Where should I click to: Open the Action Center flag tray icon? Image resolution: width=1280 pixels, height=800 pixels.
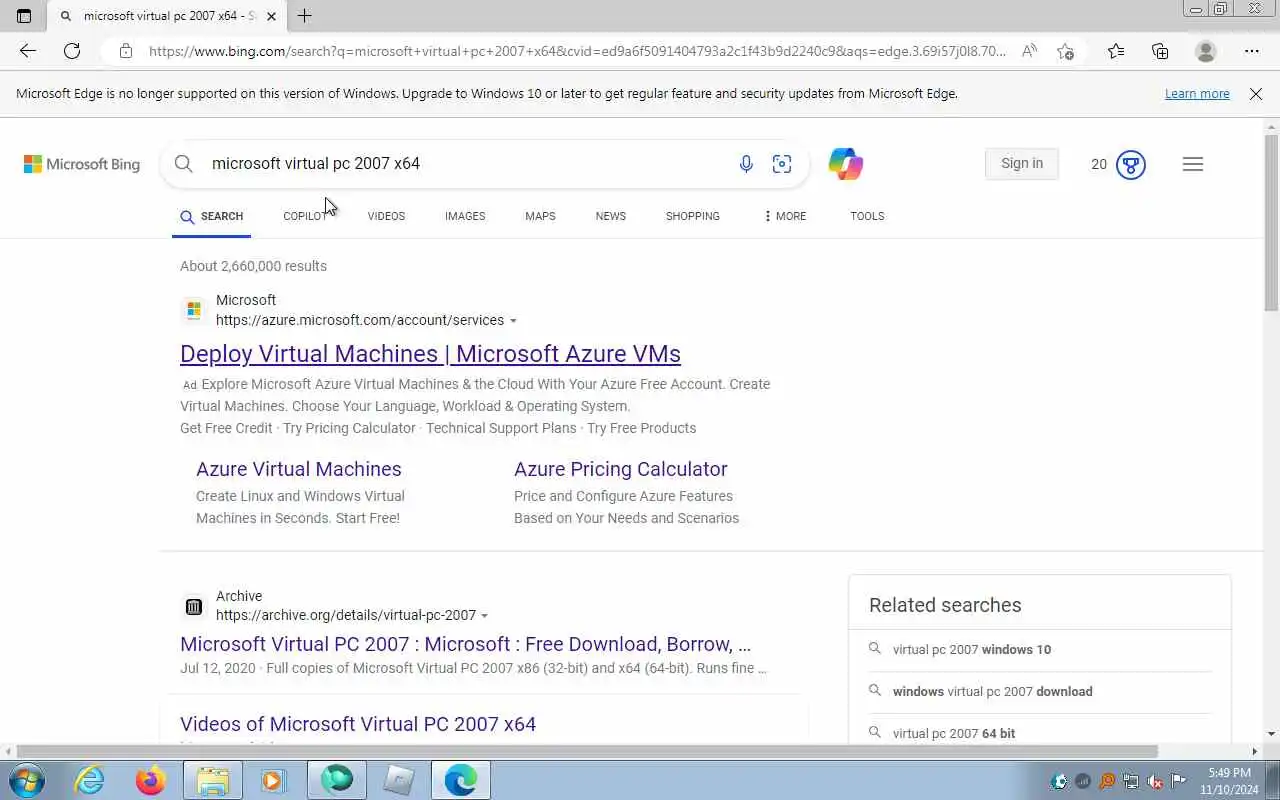(1179, 782)
